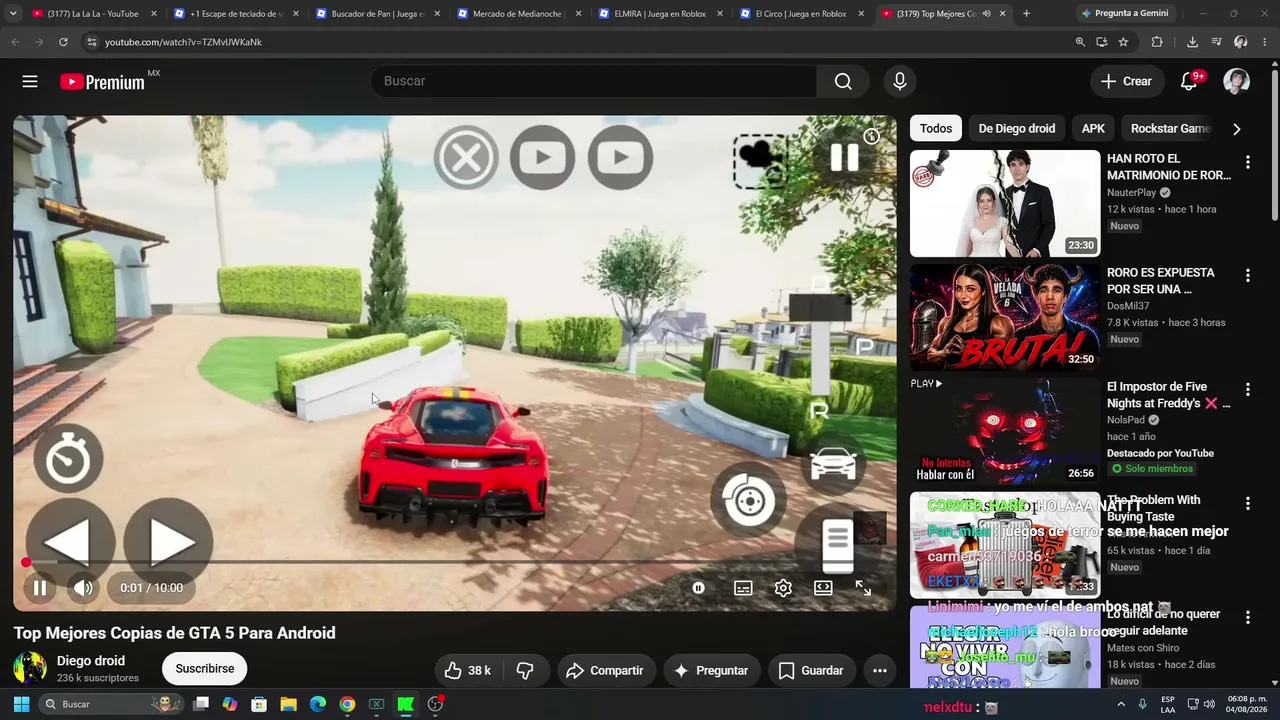This screenshot has height=720, width=1280.
Task: Subscribe with the Suscribirse button
Action: pyautogui.click(x=205, y=668)
